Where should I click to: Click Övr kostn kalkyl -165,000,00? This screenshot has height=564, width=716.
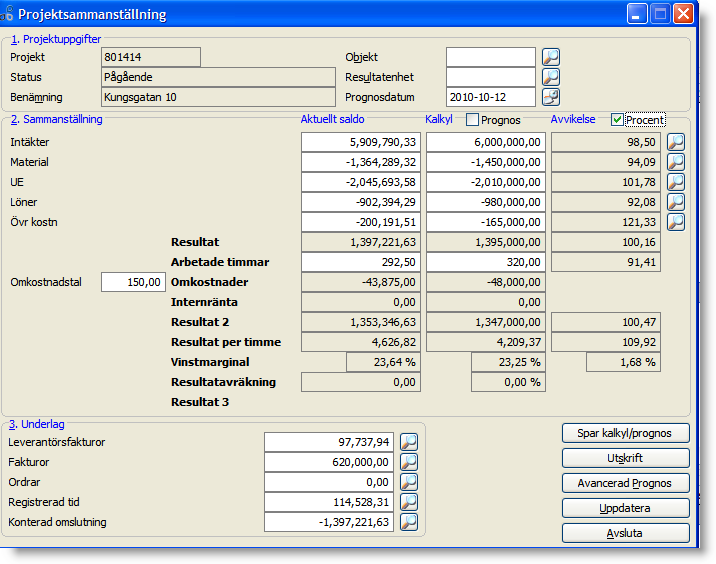coord(486,222)
